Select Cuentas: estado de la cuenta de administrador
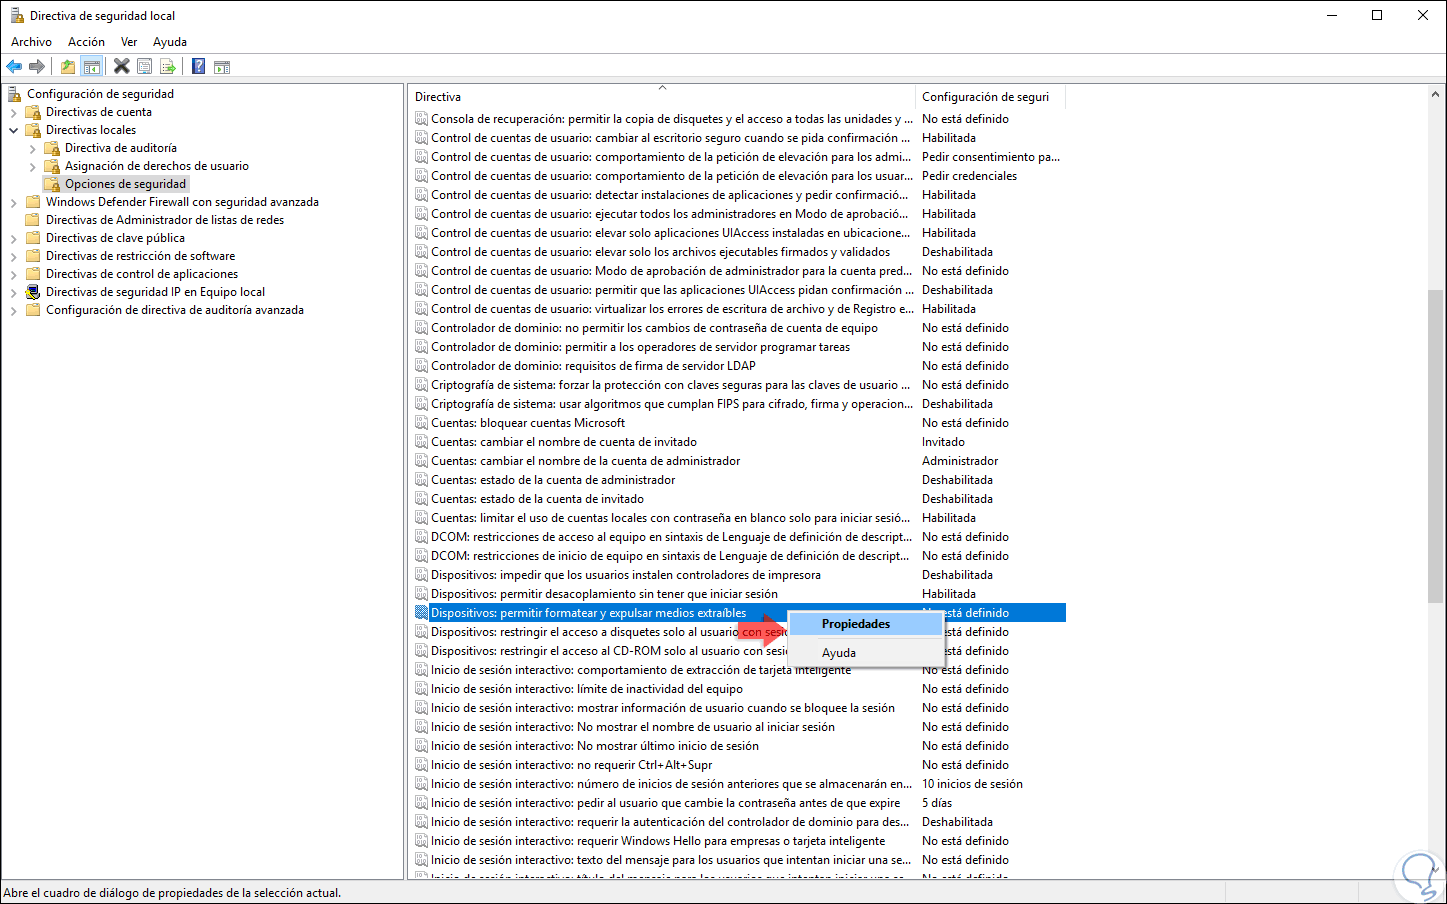The width and height of the screenshot is (1447, 904). pos(553,480)
